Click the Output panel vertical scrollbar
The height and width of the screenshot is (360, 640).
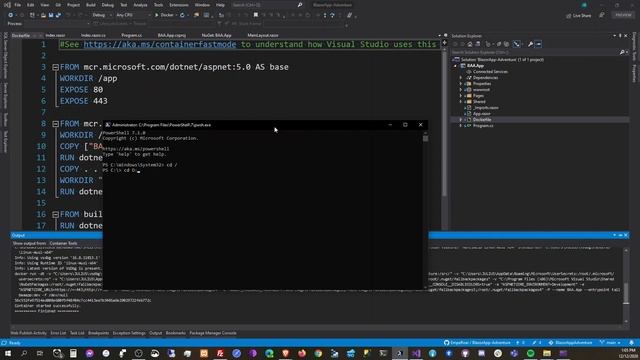tap(626, 286)
